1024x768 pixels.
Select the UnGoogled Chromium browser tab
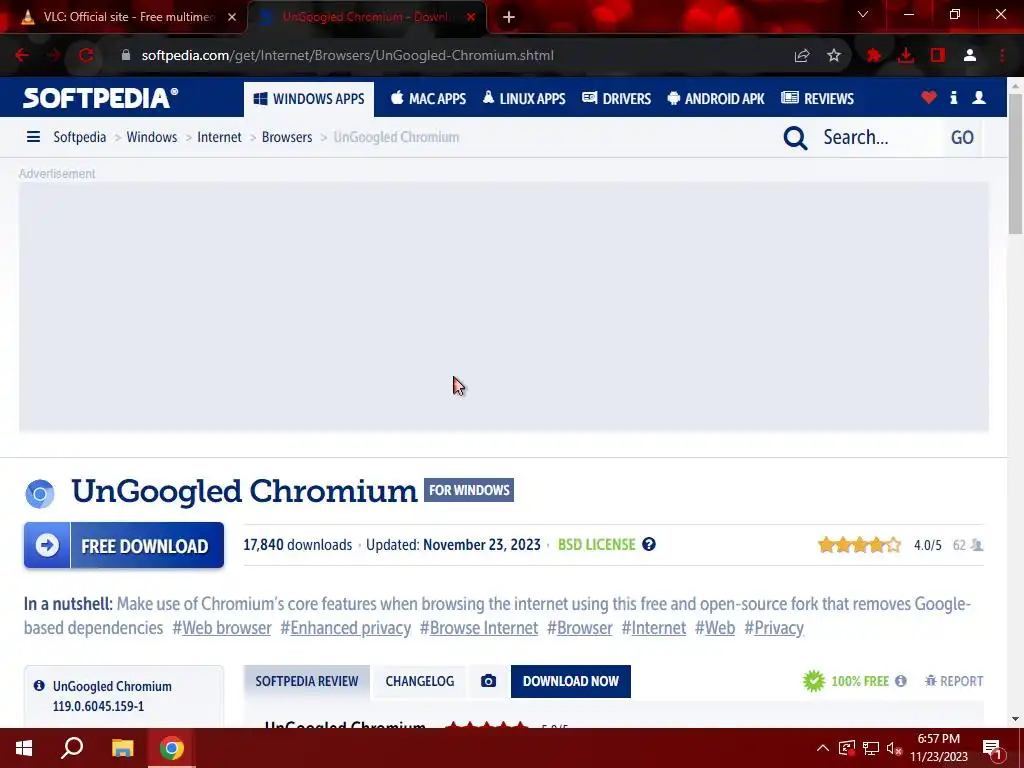367,18
